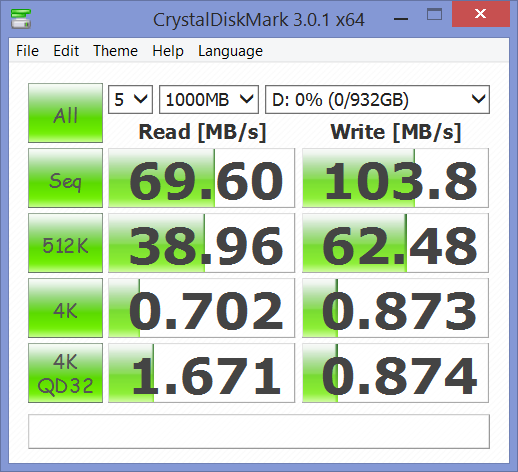Run all benchmarks with the All button

point(65,113)
